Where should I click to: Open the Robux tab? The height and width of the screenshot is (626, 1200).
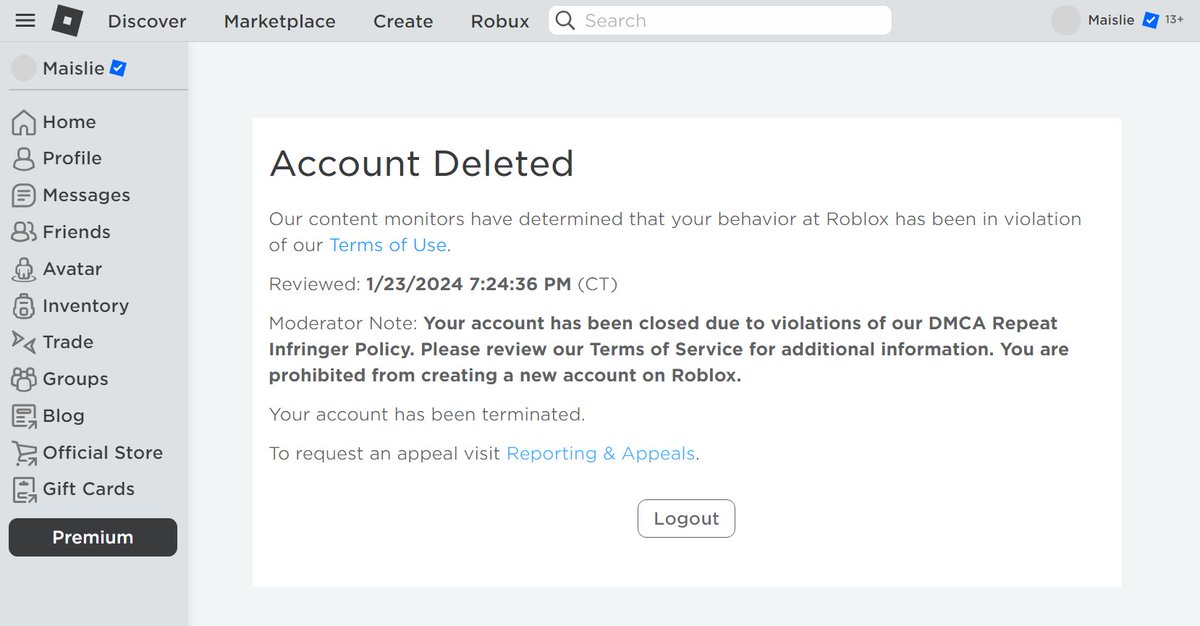(500, 21)
